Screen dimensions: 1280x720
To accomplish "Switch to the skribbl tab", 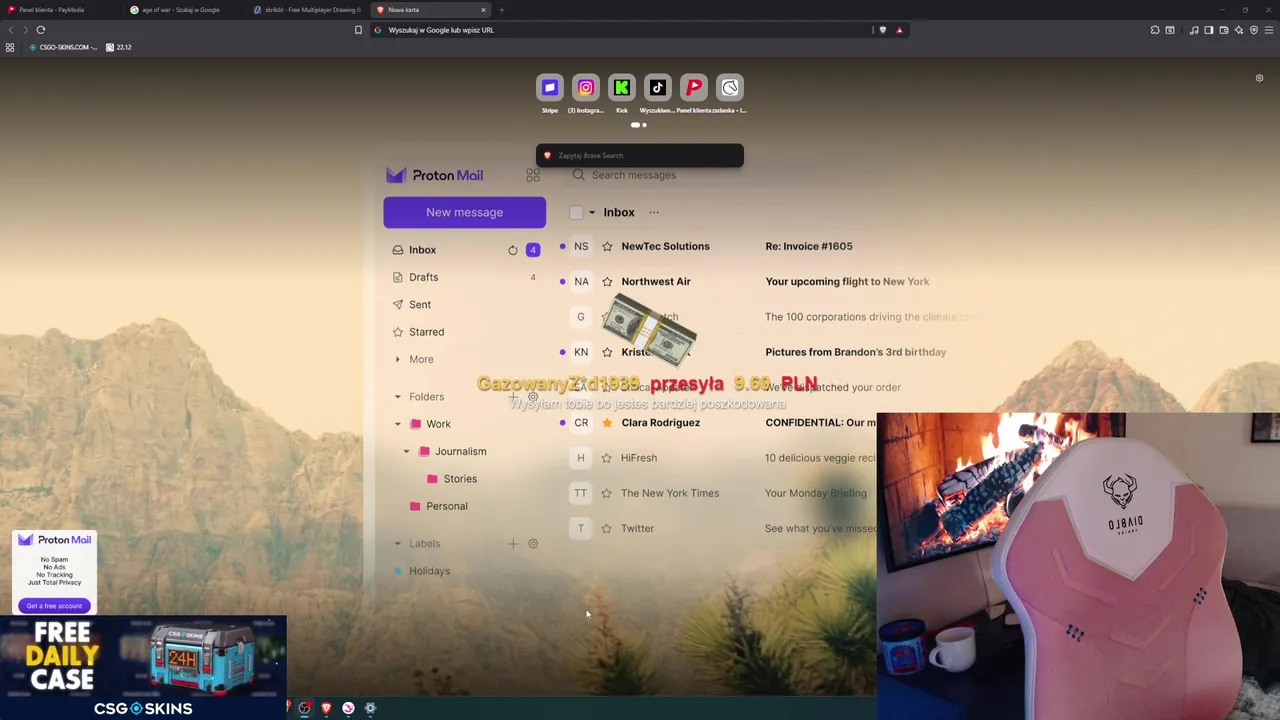I will tap(307, 10).
